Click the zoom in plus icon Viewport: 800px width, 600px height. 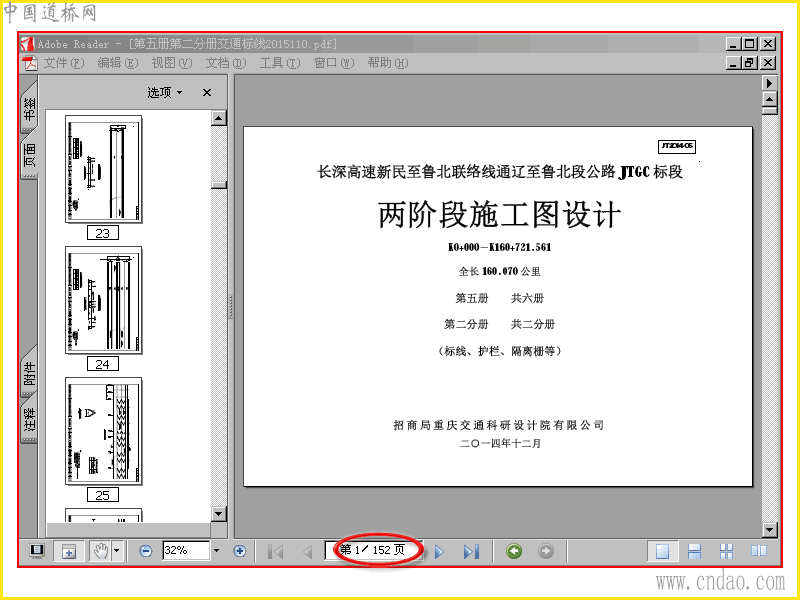point(240,551)
